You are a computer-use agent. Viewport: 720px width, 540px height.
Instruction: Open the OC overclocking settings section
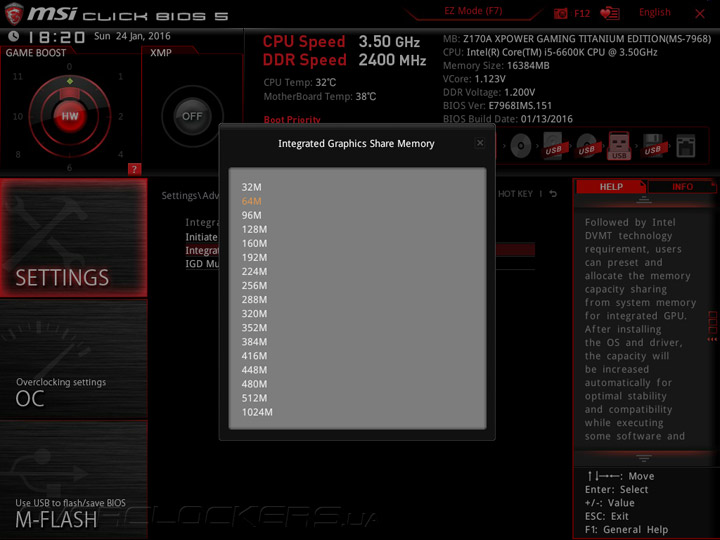tap(73, 359)
